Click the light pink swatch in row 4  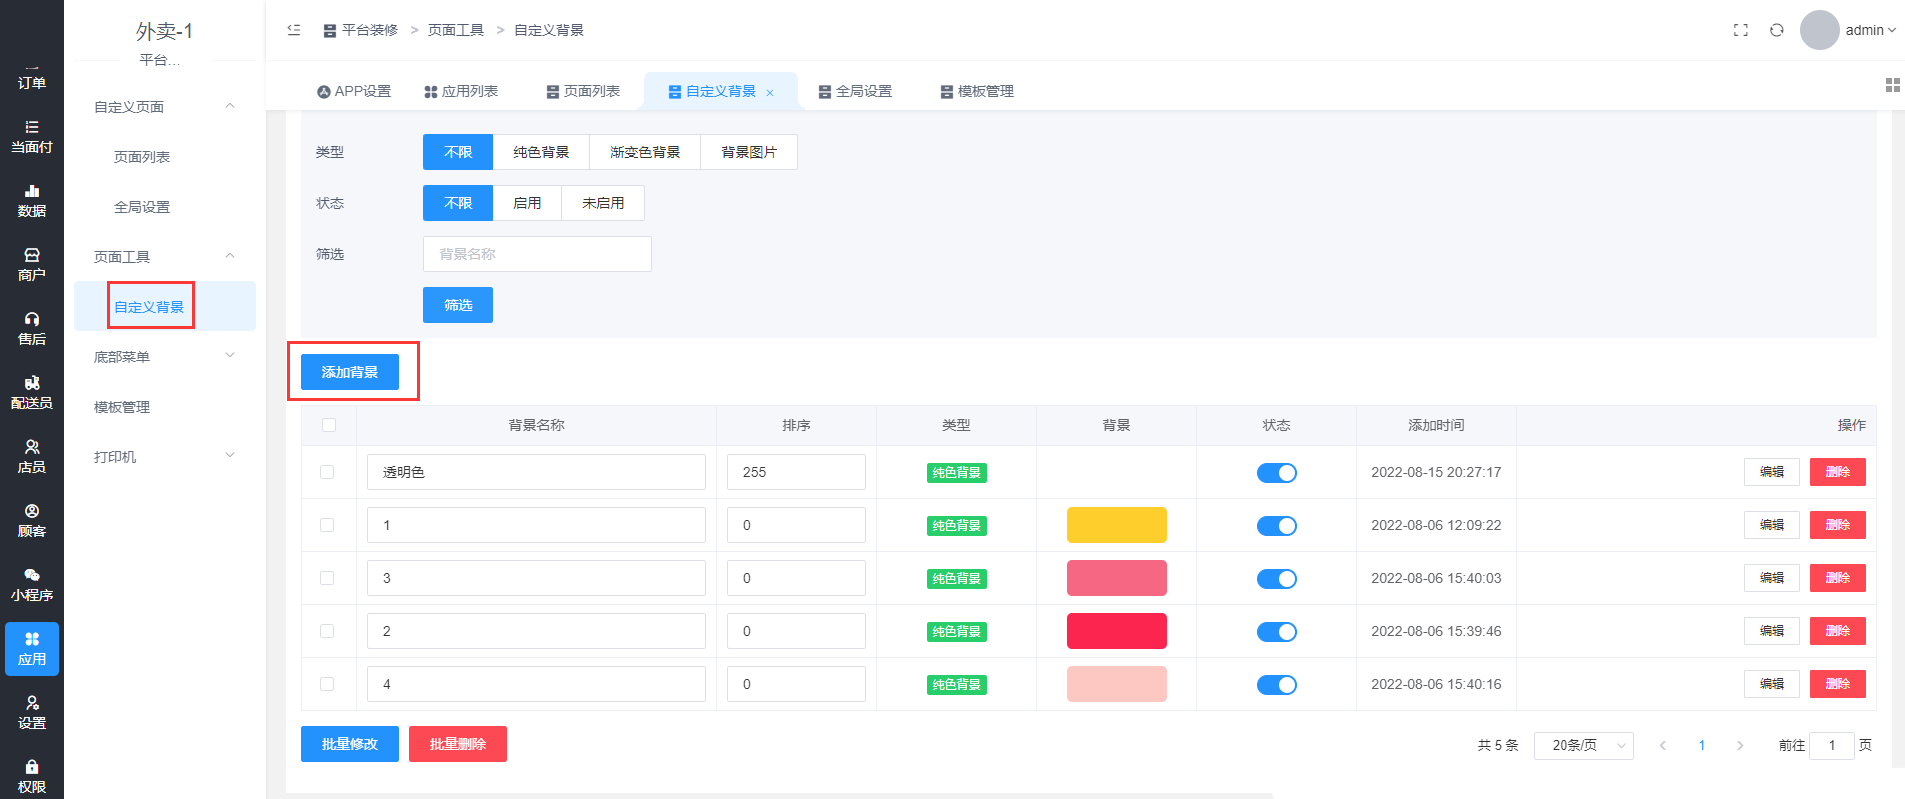[1117, 684]
